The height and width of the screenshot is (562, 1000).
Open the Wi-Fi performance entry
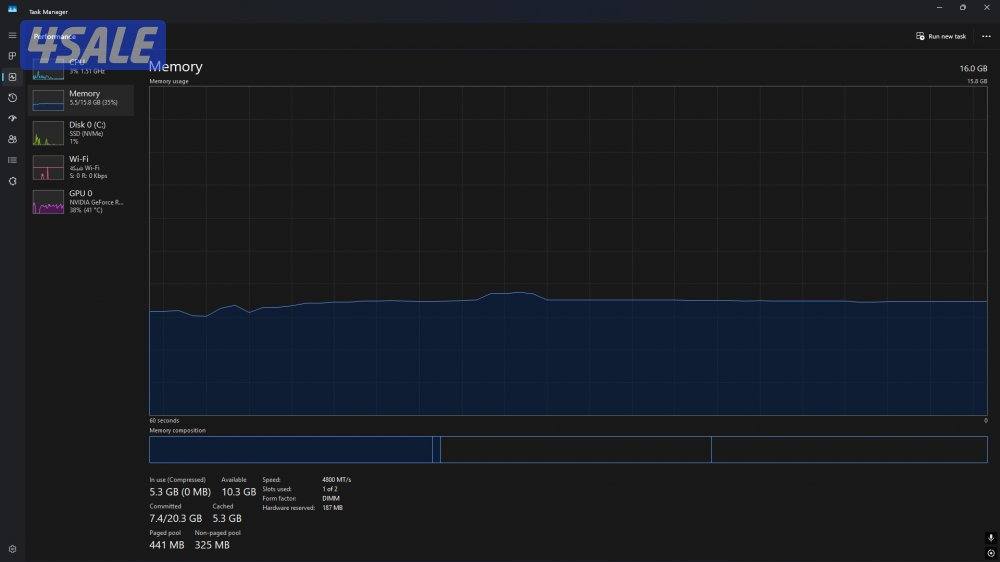click(82, 166)
